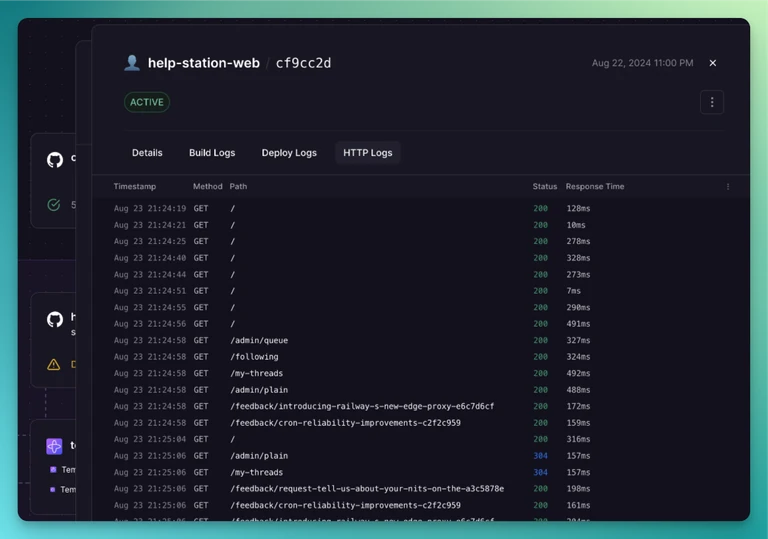Screen dimensions: 768x539
Task: Select the log row at 21:25:04
Action: [x=421, y=439]
